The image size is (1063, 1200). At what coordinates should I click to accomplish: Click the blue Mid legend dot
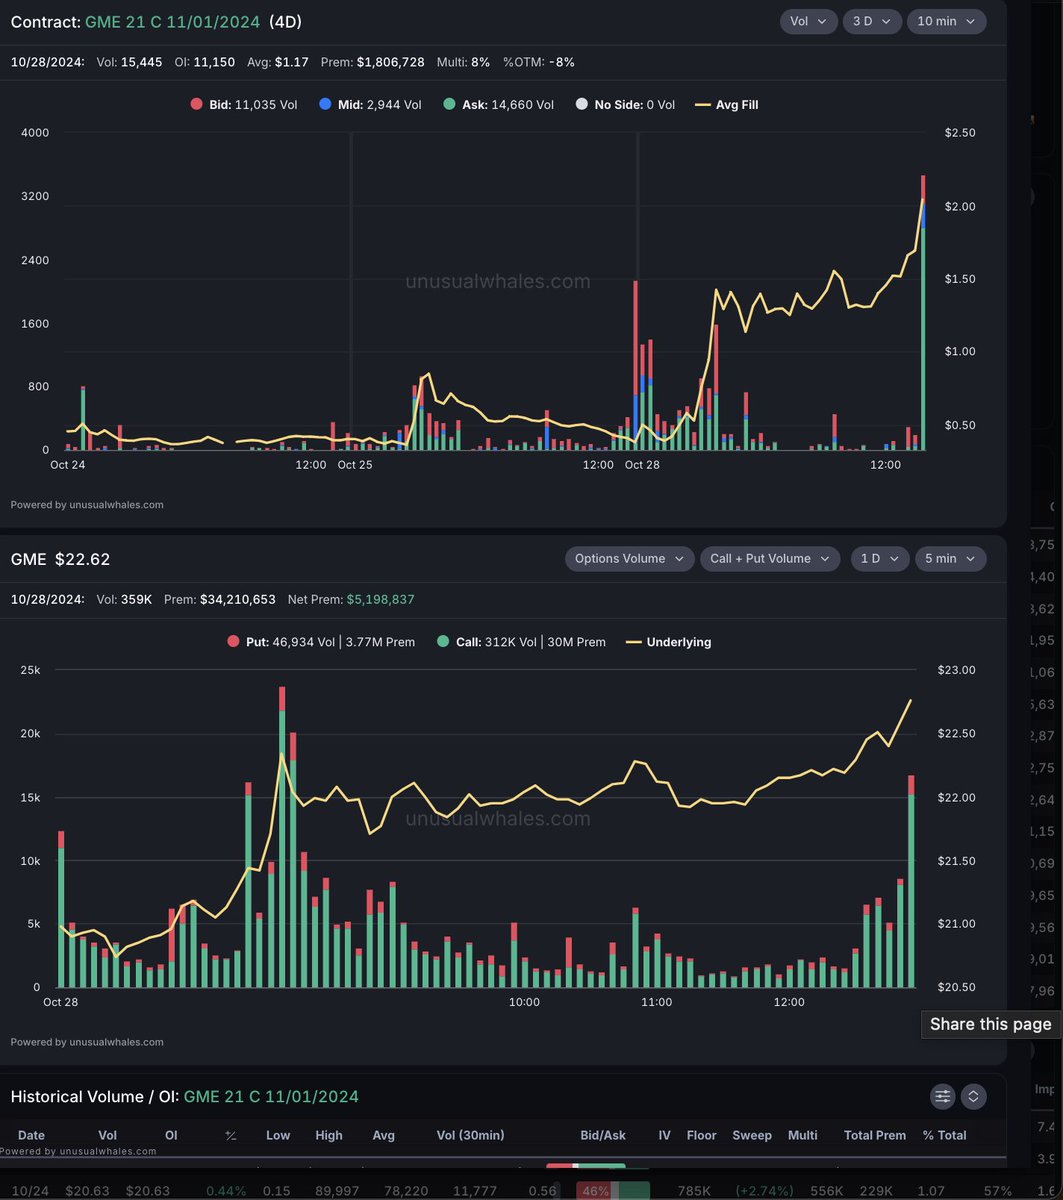325,105
